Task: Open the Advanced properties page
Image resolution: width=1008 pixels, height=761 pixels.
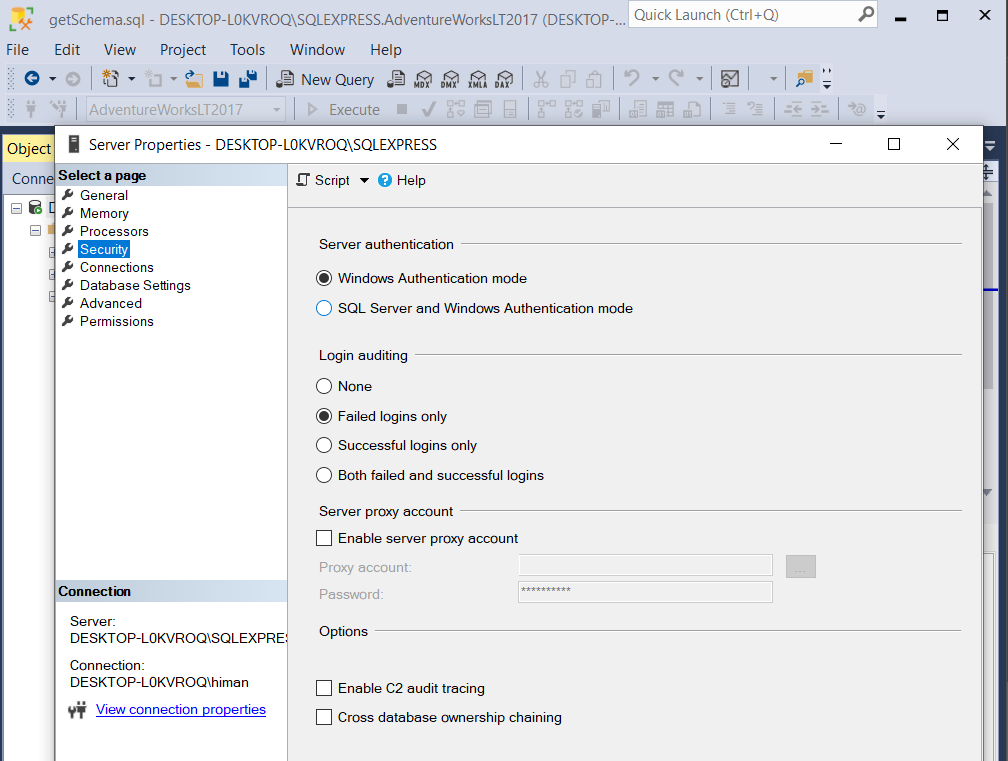Action: (111, 303)
